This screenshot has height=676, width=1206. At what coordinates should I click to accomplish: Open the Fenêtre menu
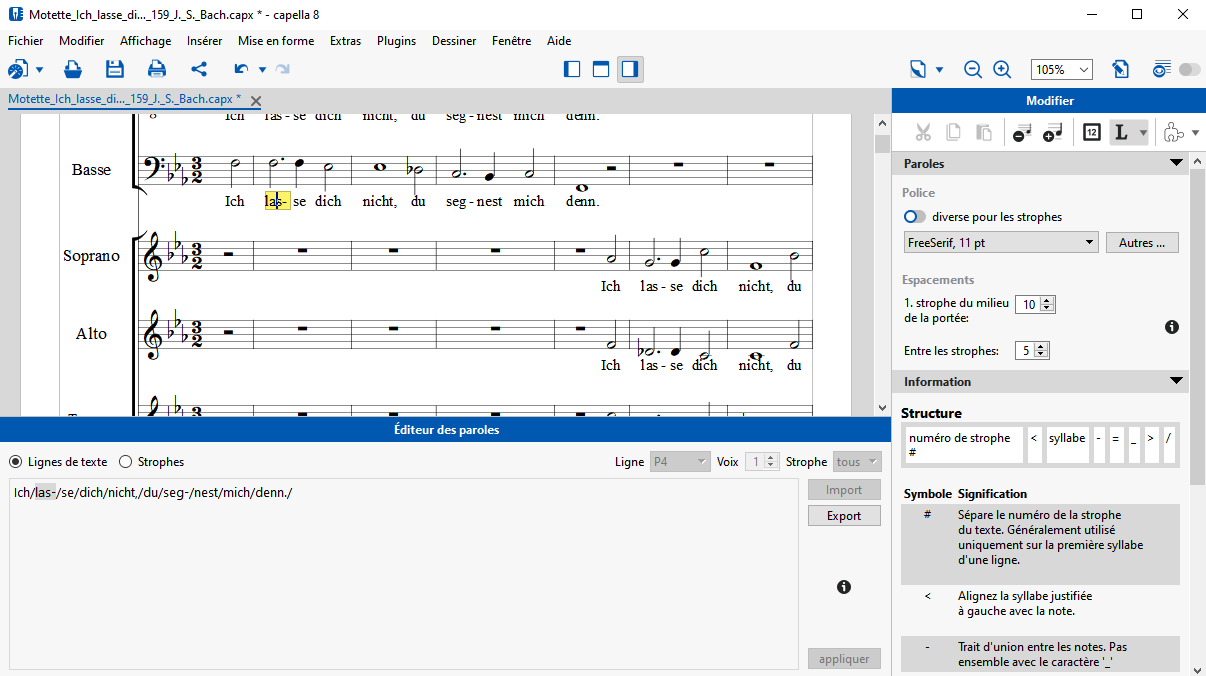[512, 41]
